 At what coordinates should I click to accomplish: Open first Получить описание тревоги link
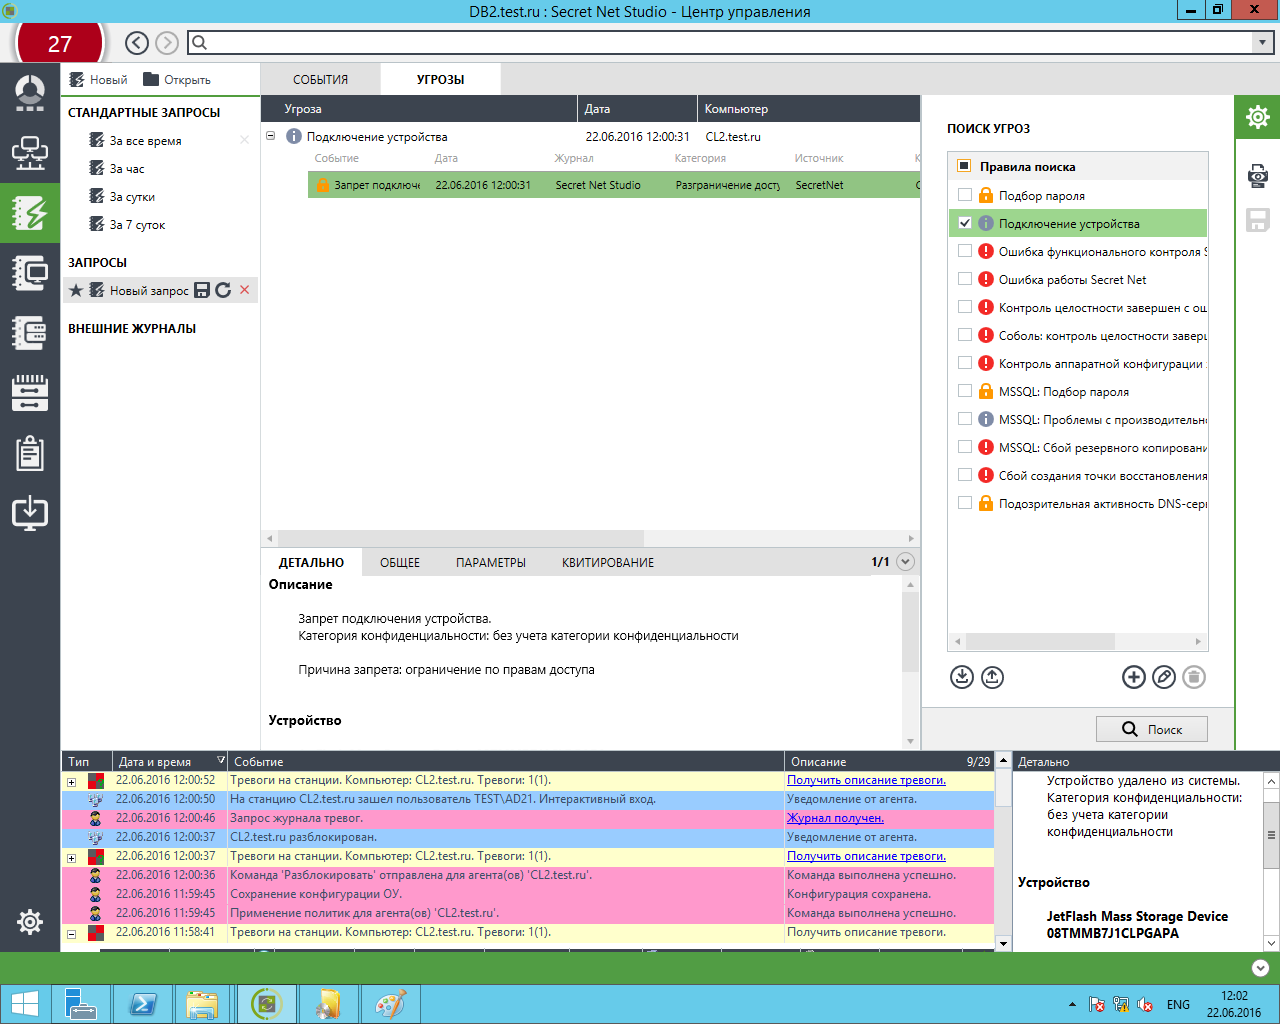tap(866, 780)
